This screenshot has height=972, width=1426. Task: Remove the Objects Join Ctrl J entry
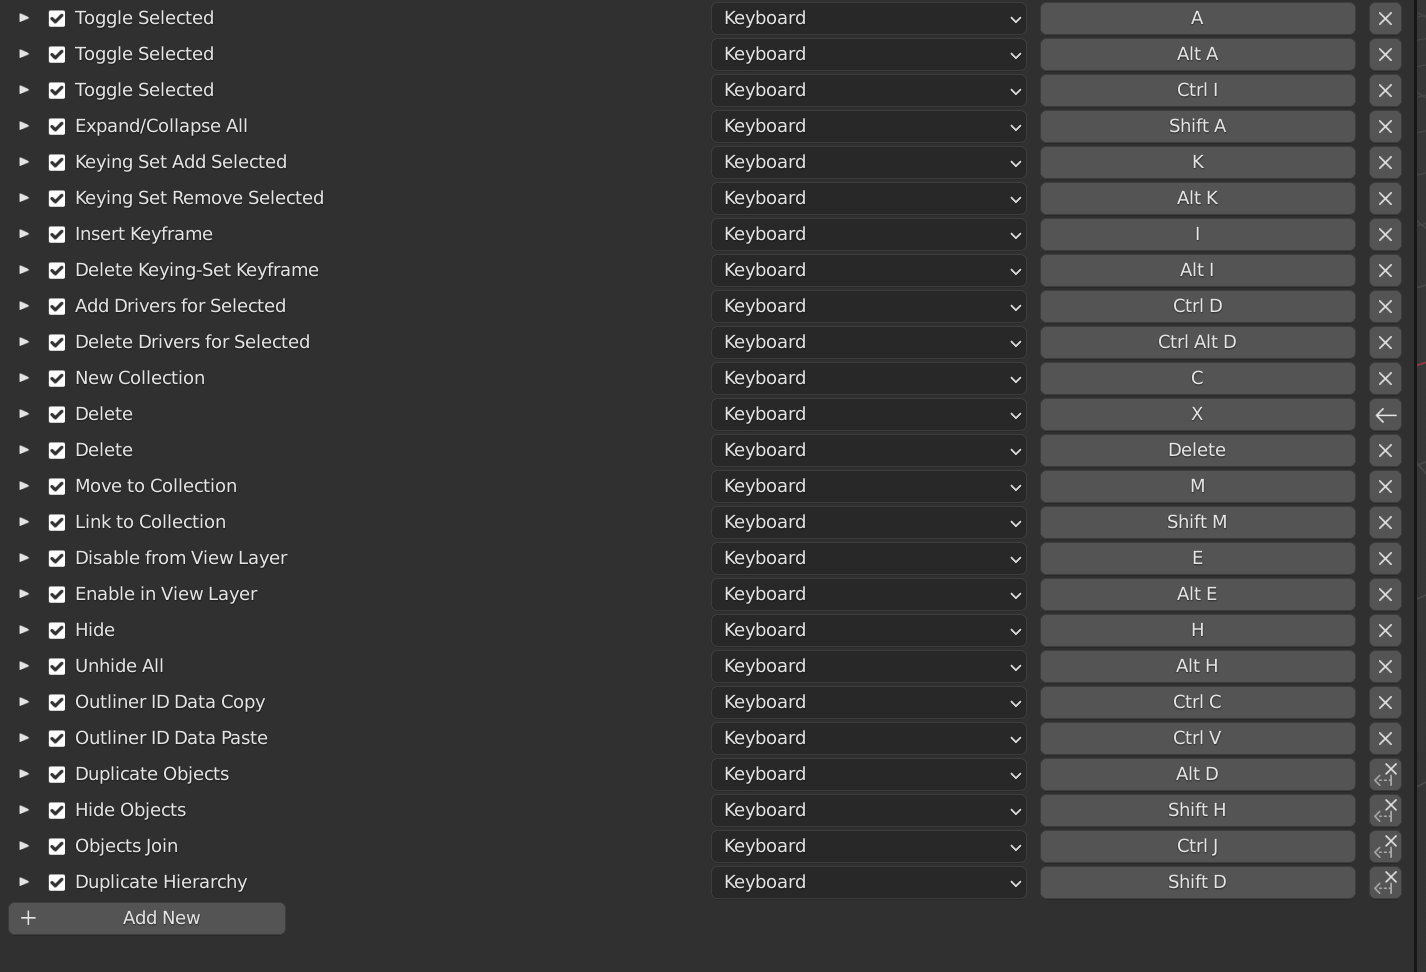click(1385, 846)
